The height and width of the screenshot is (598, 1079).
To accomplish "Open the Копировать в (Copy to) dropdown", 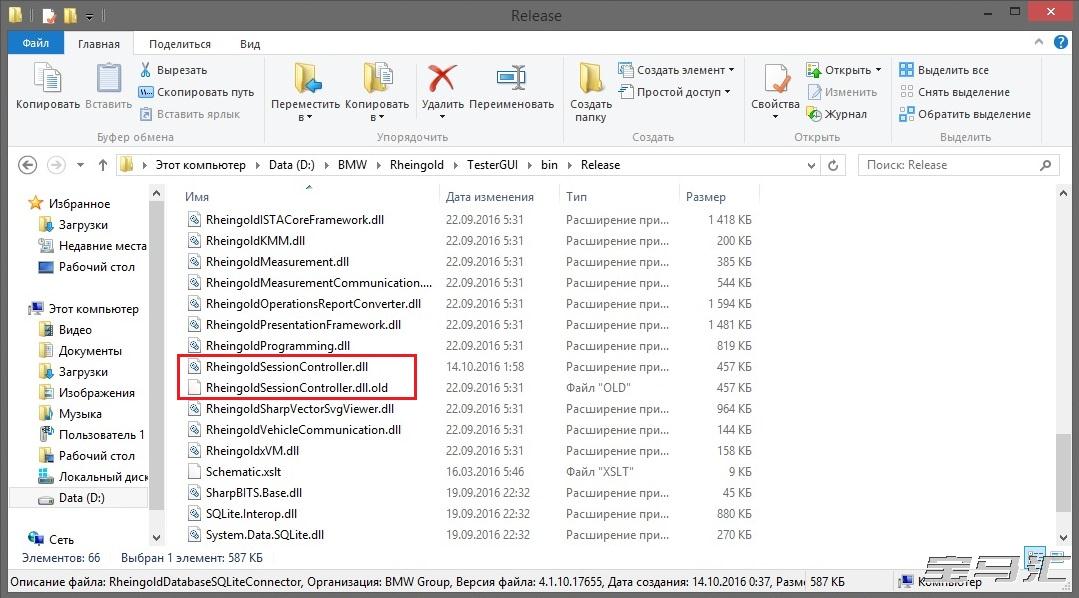I will point(376,117).
